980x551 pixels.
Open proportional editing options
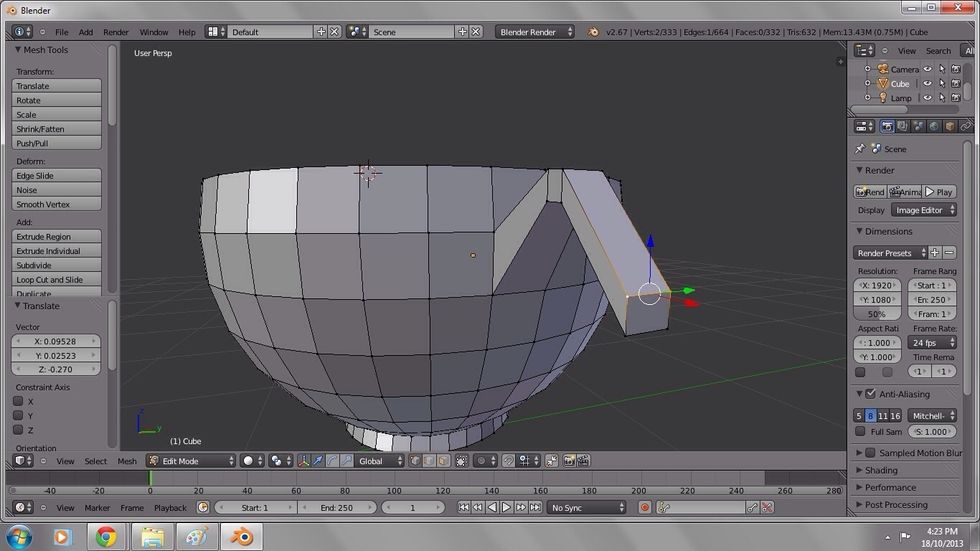coord(485,461)
